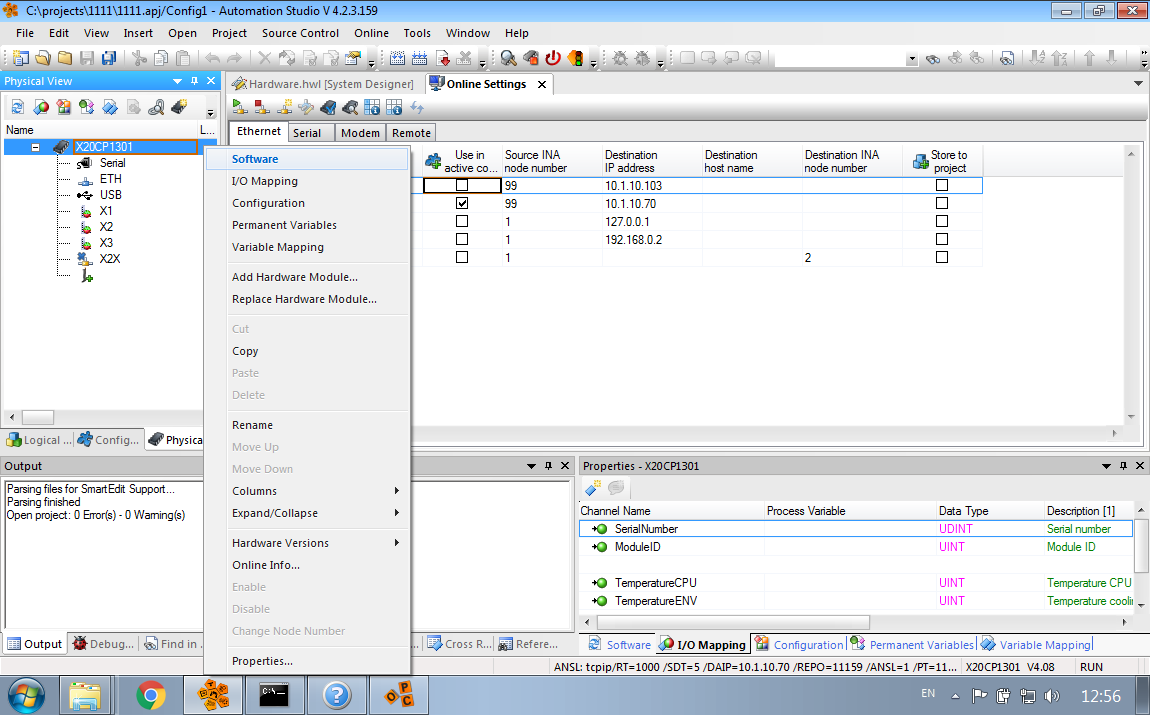Check Store to project for destination node 2
The width and height of the screenshot is (1150, 715).
942,257
